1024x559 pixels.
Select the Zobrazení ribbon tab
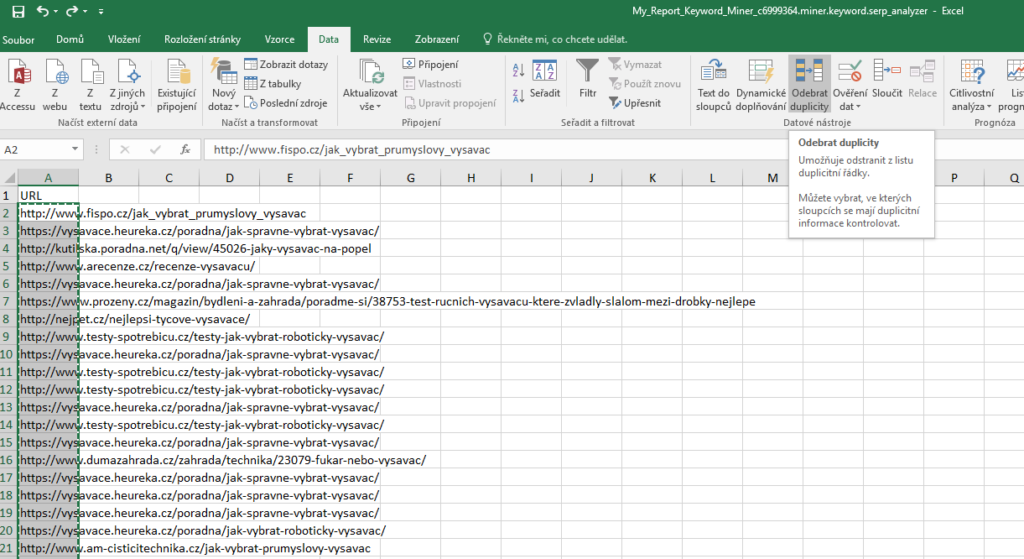(437, 39)
